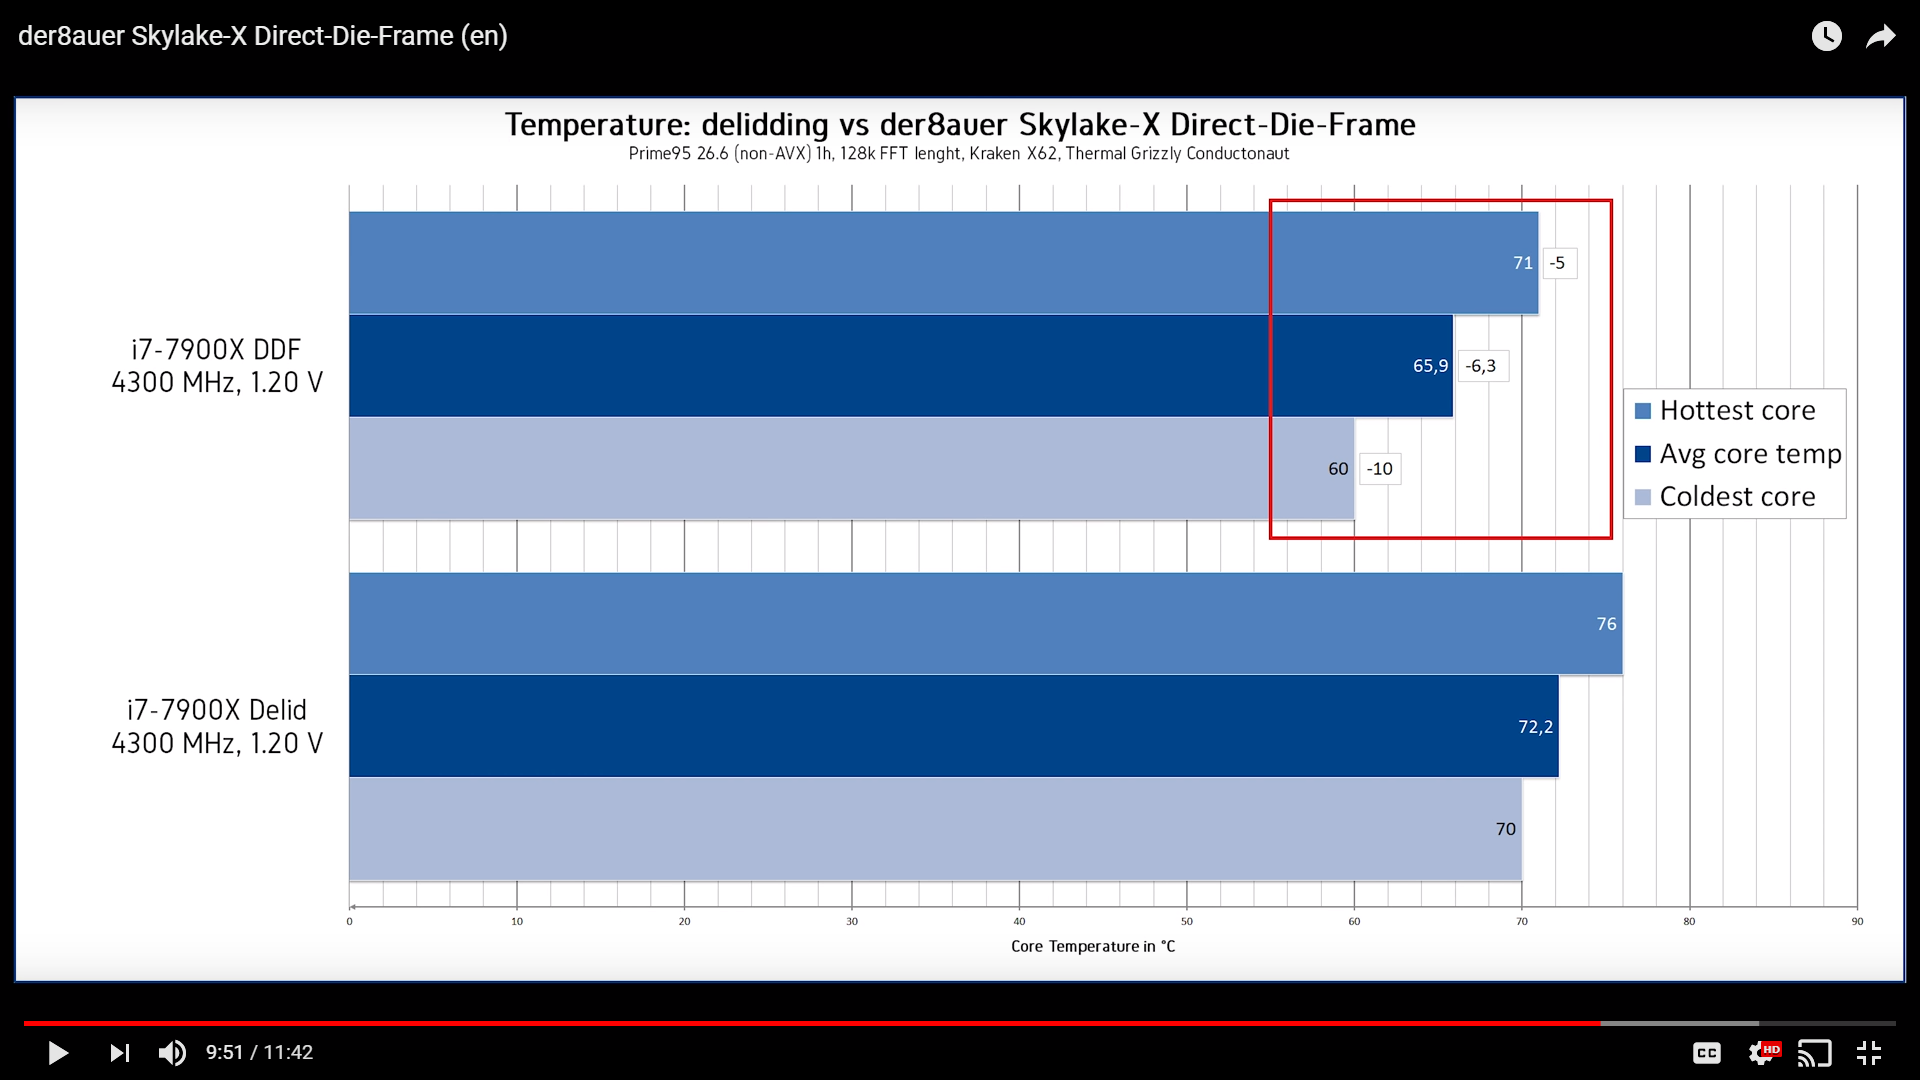Click the '76' hottest core value
1920x1080 pixels.
1606,624
